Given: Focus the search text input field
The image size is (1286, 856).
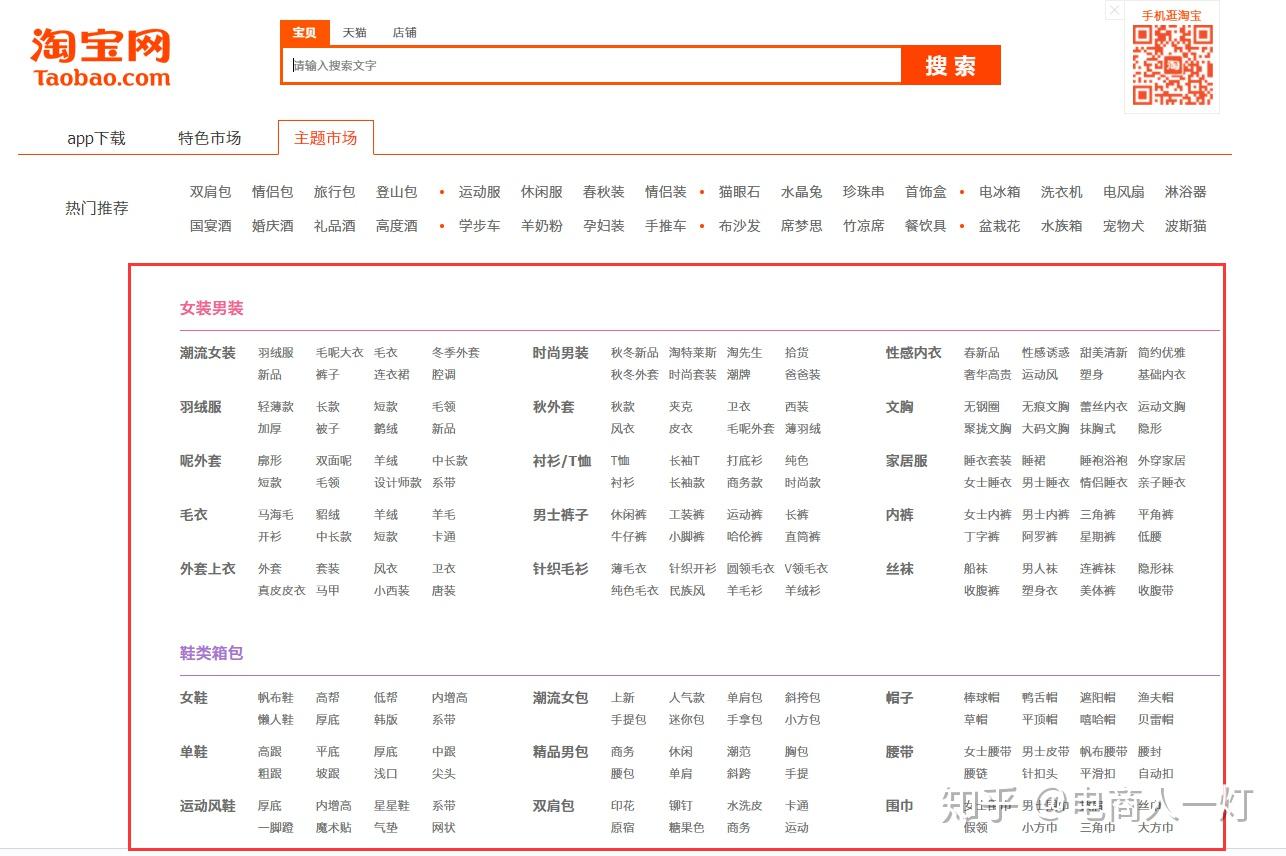Looking at the screenshot, I should 593,65.
